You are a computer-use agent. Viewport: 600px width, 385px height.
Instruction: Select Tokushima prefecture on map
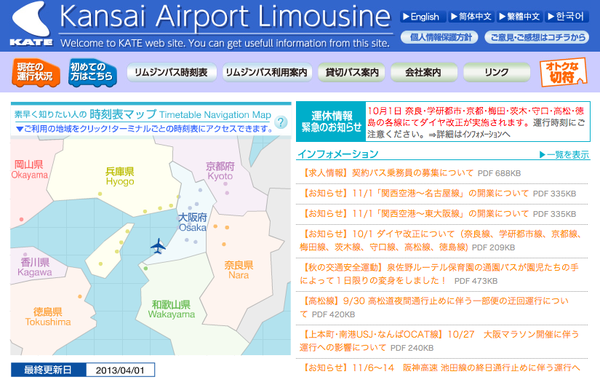(x=48, y=316)
